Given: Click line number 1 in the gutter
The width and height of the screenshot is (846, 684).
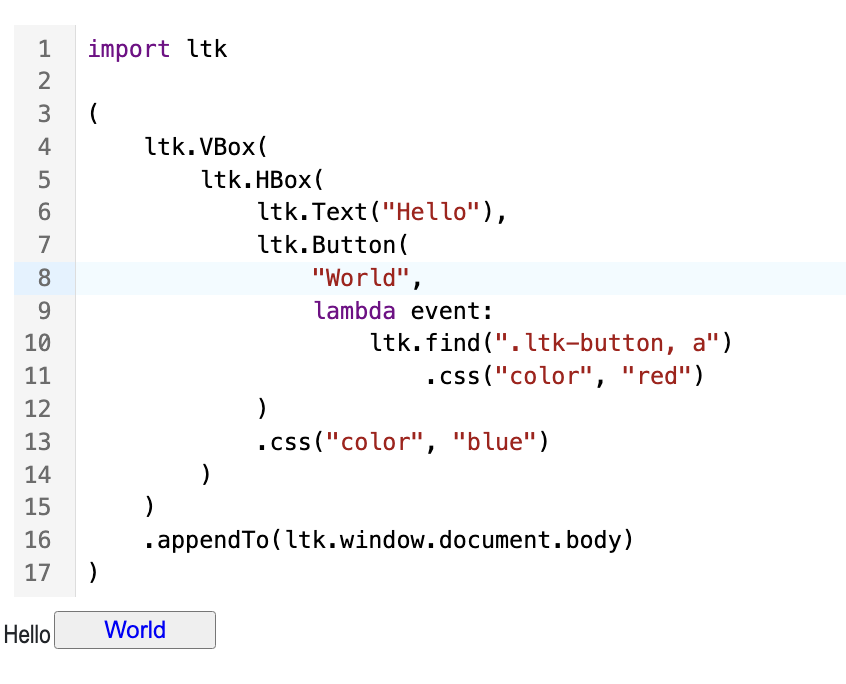Looking at the screenshot, I should point(43,48).
